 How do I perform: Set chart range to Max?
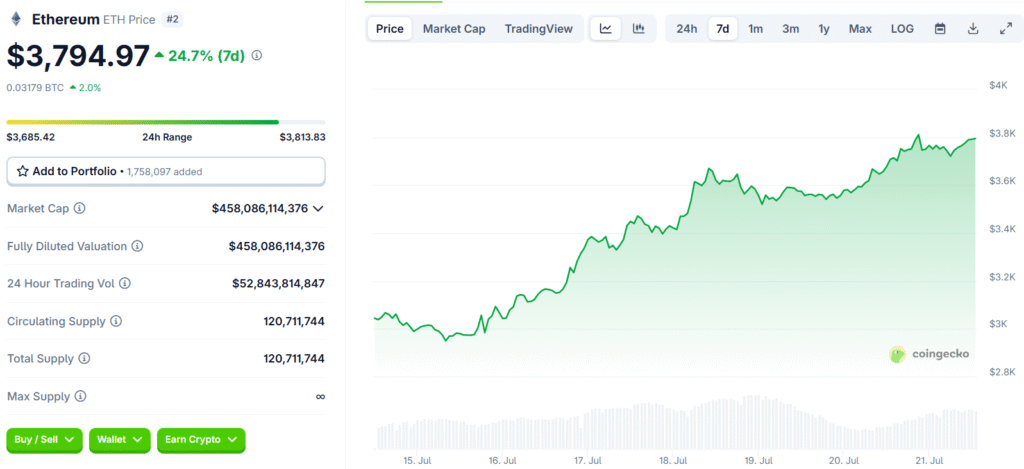[860, 29]
